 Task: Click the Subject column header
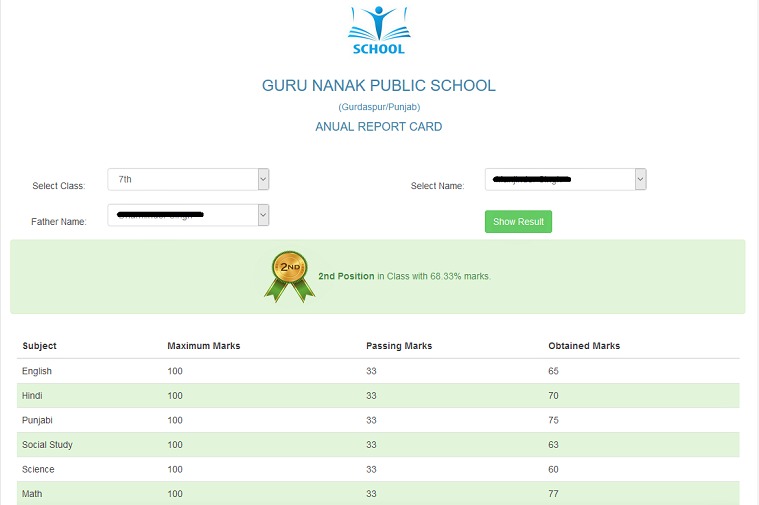coord(39,346)
